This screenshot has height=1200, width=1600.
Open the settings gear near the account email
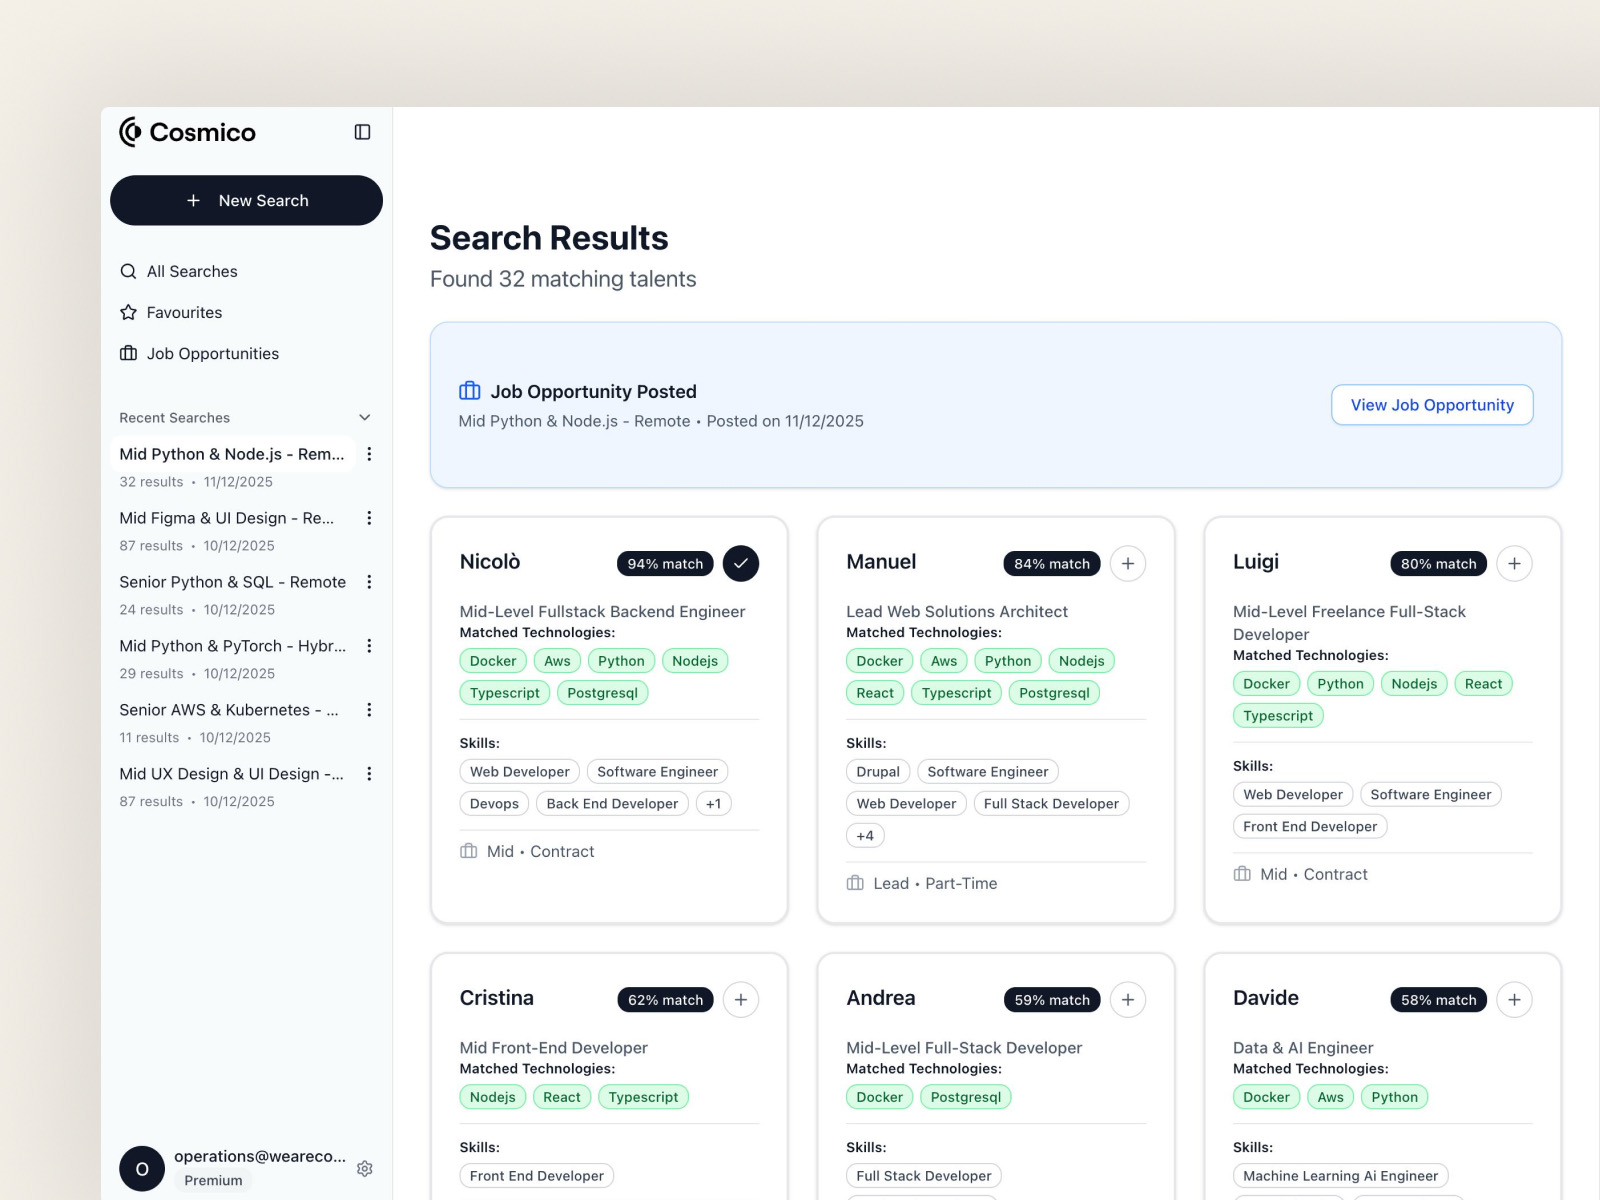[x=365, y=1168]
